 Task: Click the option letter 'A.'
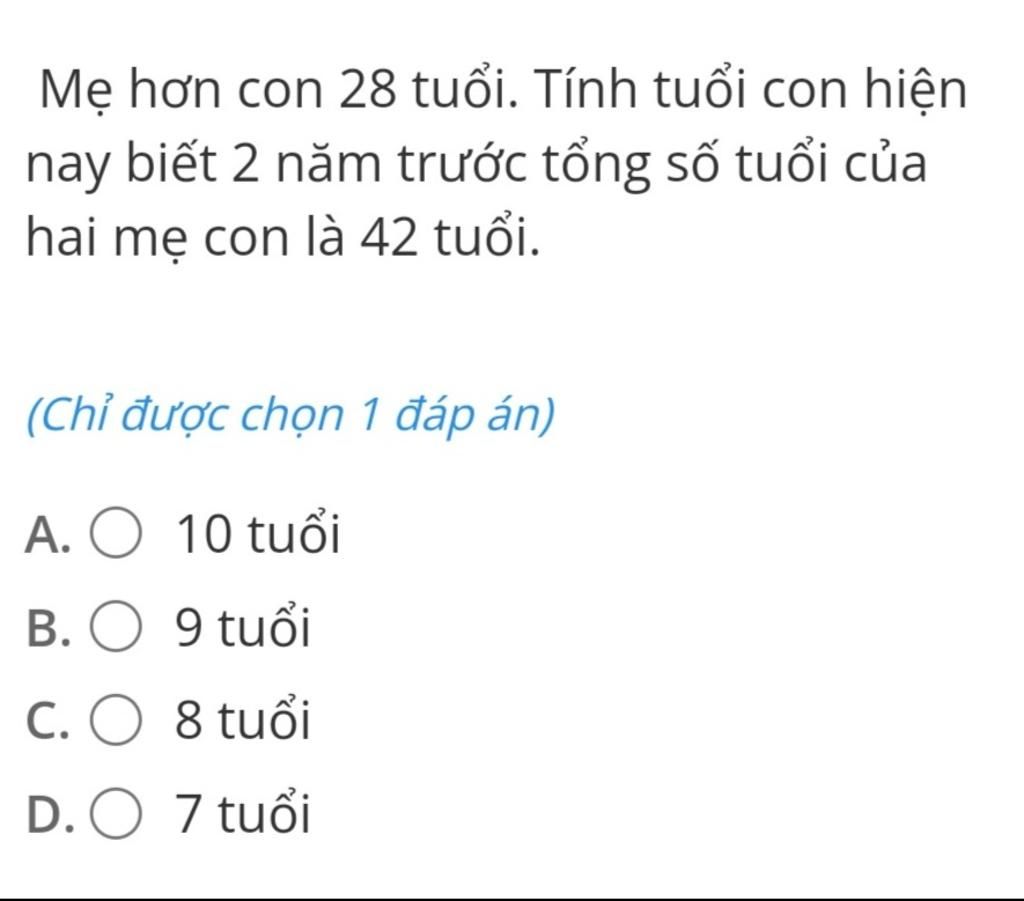coord(49,537)
